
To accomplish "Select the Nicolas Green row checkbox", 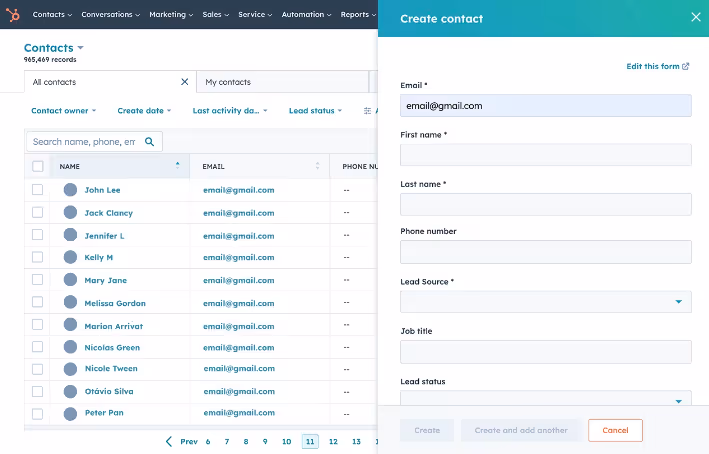I will (38, 347).
